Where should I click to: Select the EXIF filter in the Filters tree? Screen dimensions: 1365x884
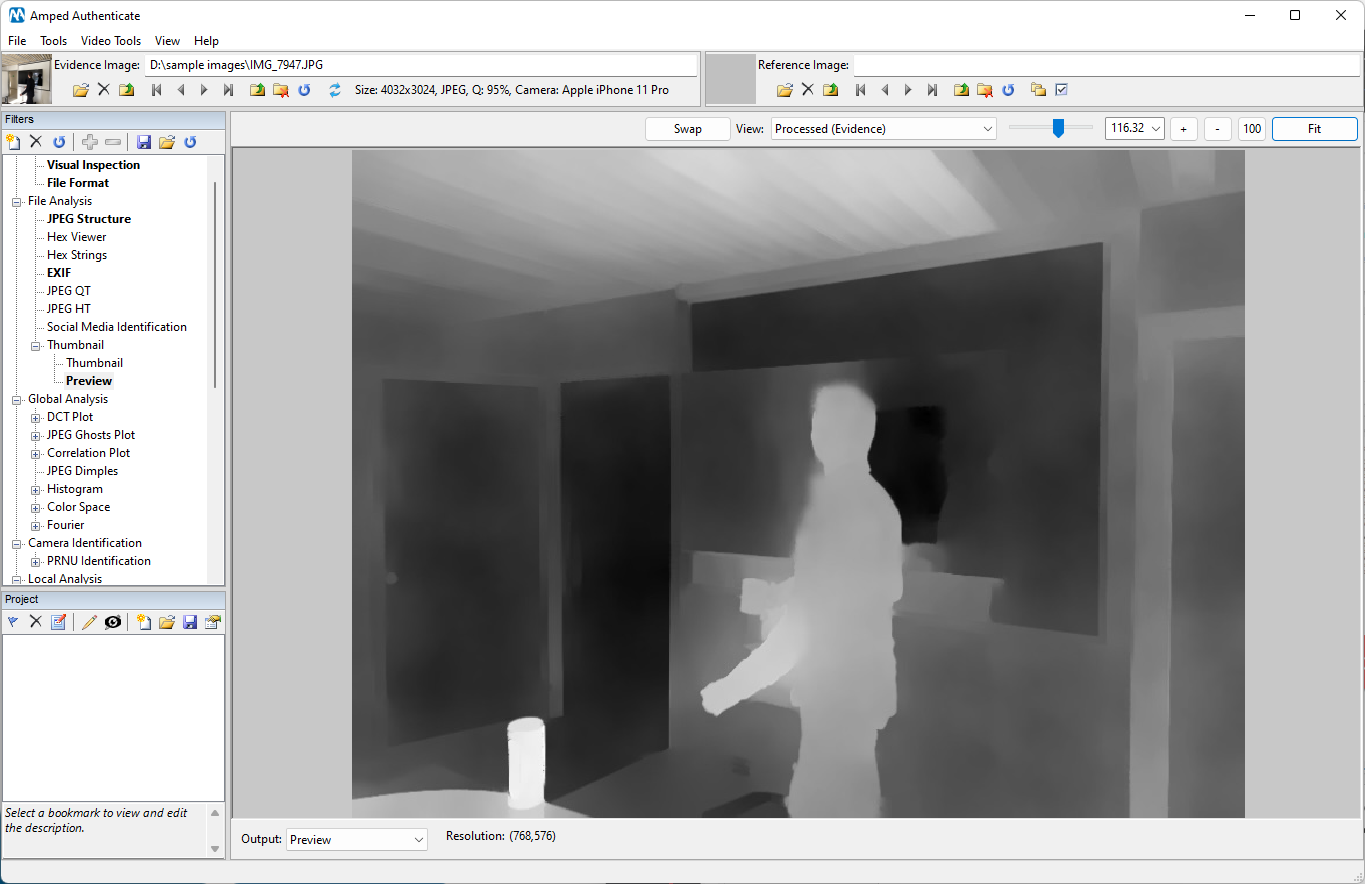coord(59,272)
